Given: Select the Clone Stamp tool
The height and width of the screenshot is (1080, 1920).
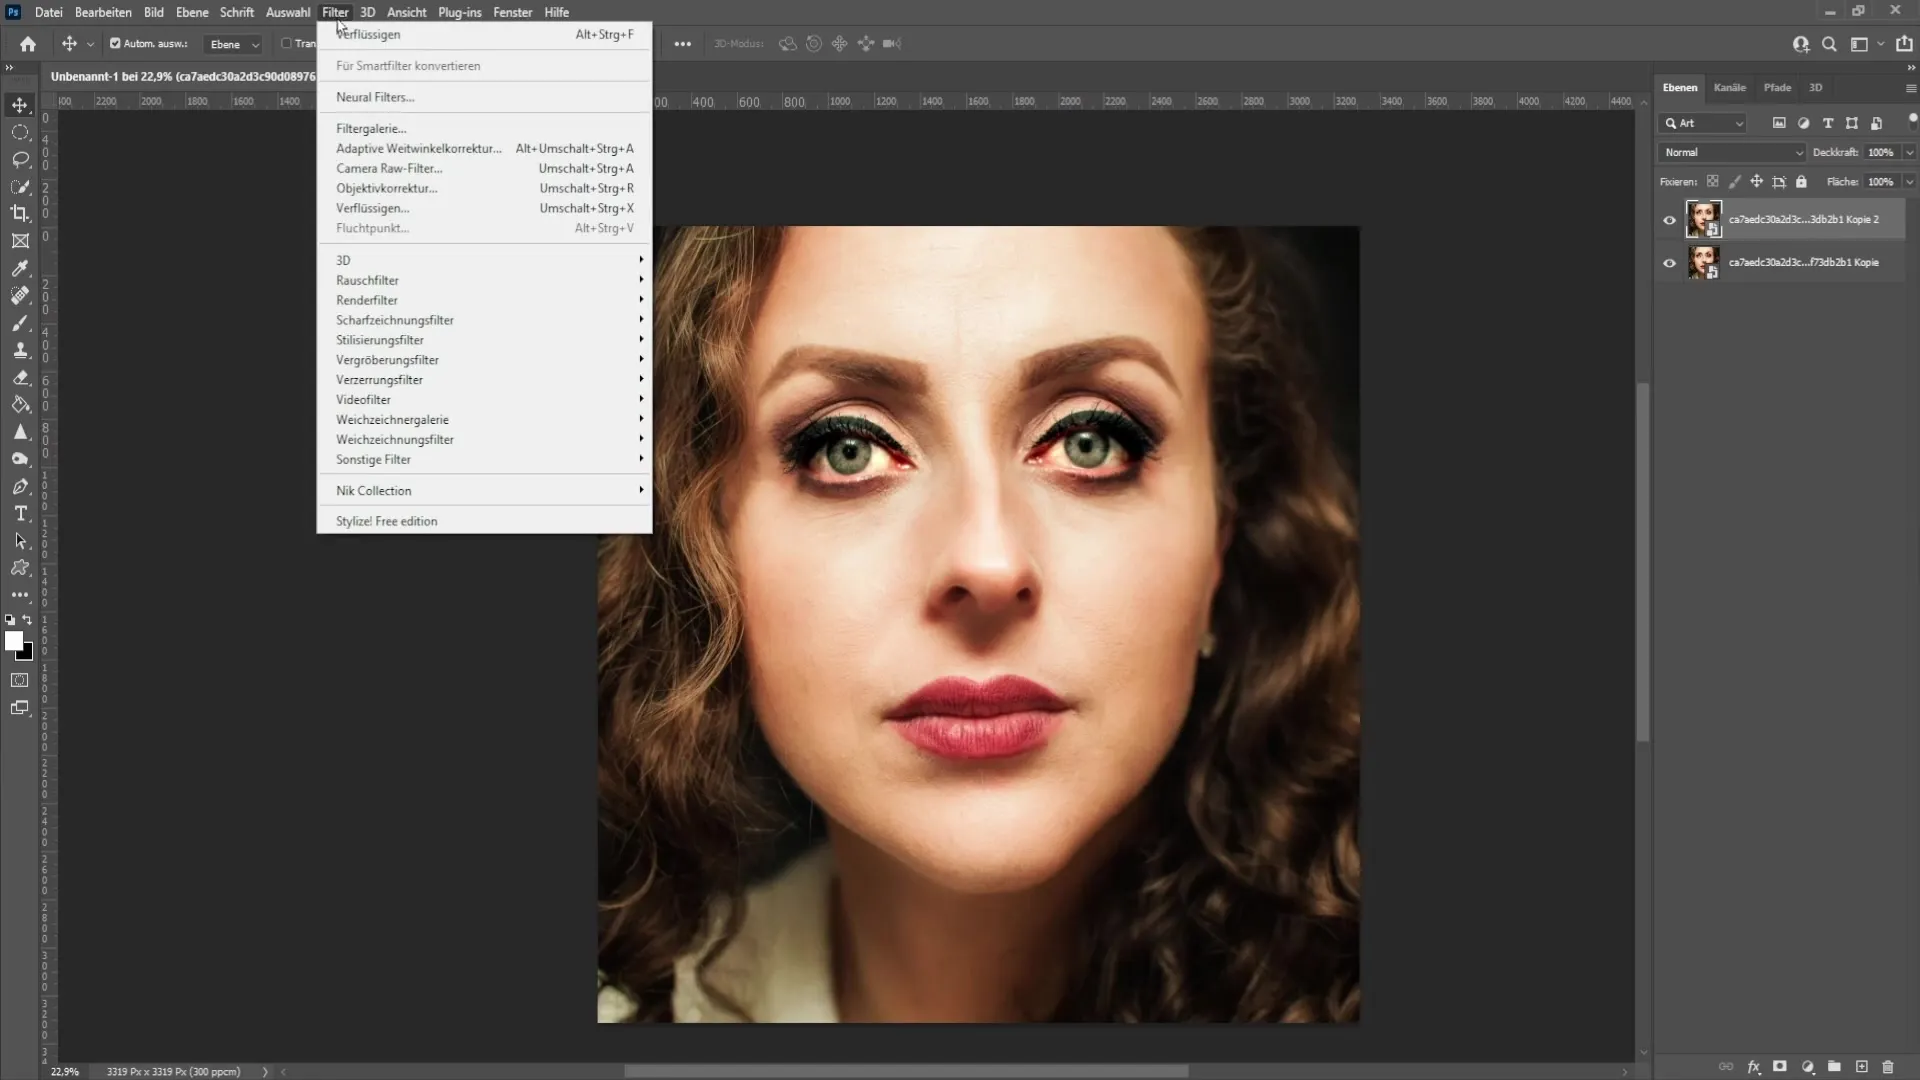Looking at the screenshot, I should [x=20, y=350].
